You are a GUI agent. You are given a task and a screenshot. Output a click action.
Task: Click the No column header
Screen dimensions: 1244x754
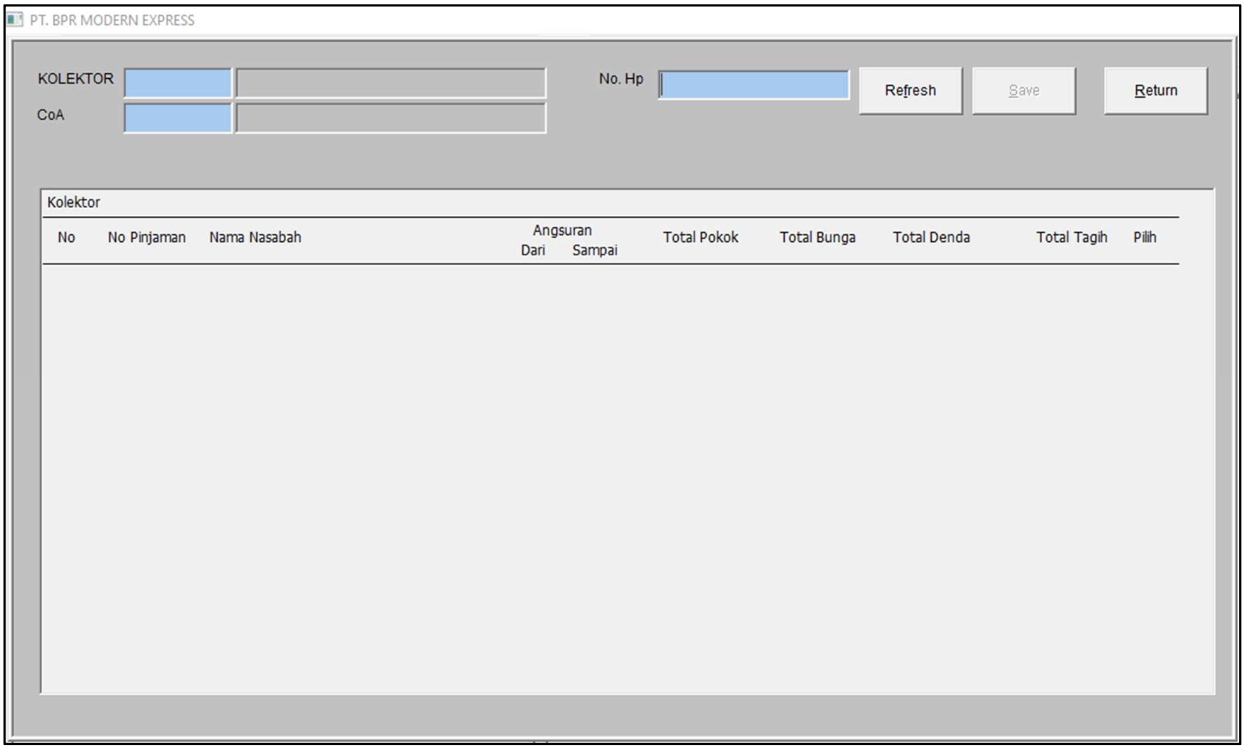click(66, 238)
